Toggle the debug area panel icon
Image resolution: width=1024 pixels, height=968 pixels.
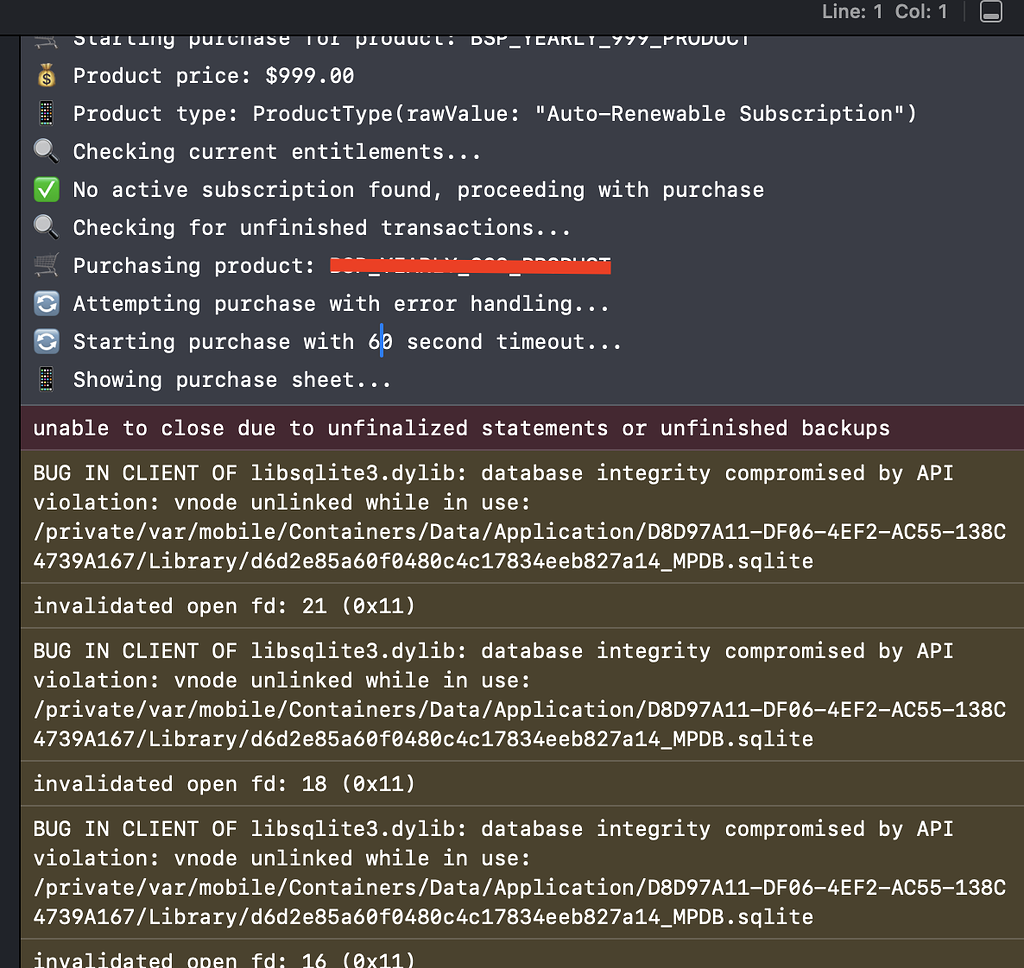(x=990, y=13)
